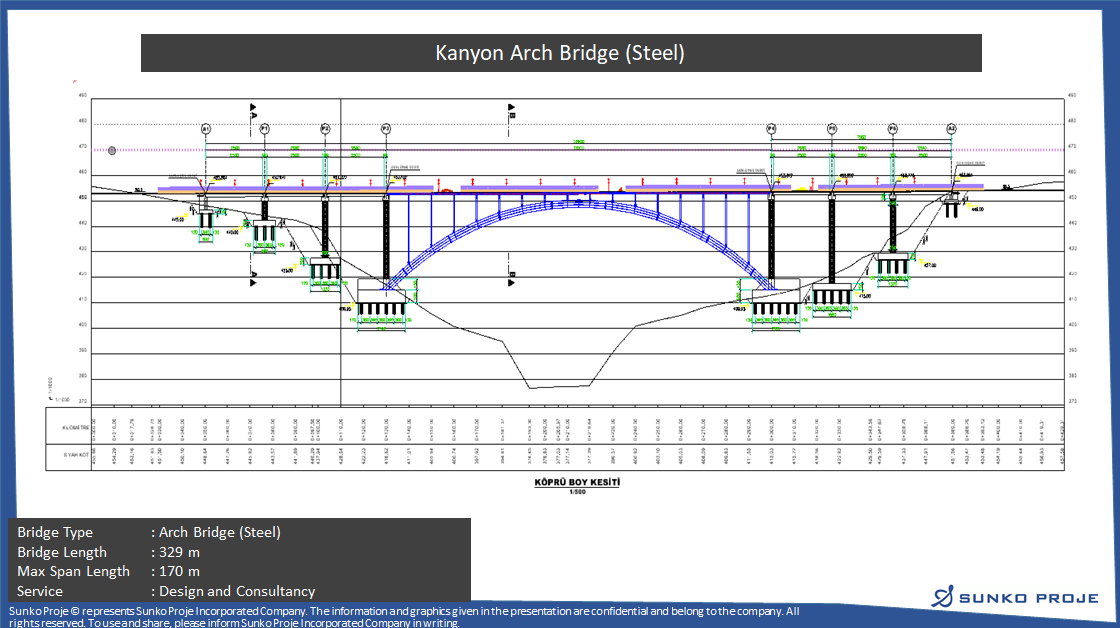Screen dimensions: 1120x628
Task: Click the A2 abutment axis circle marker
Action: point(952,129)
